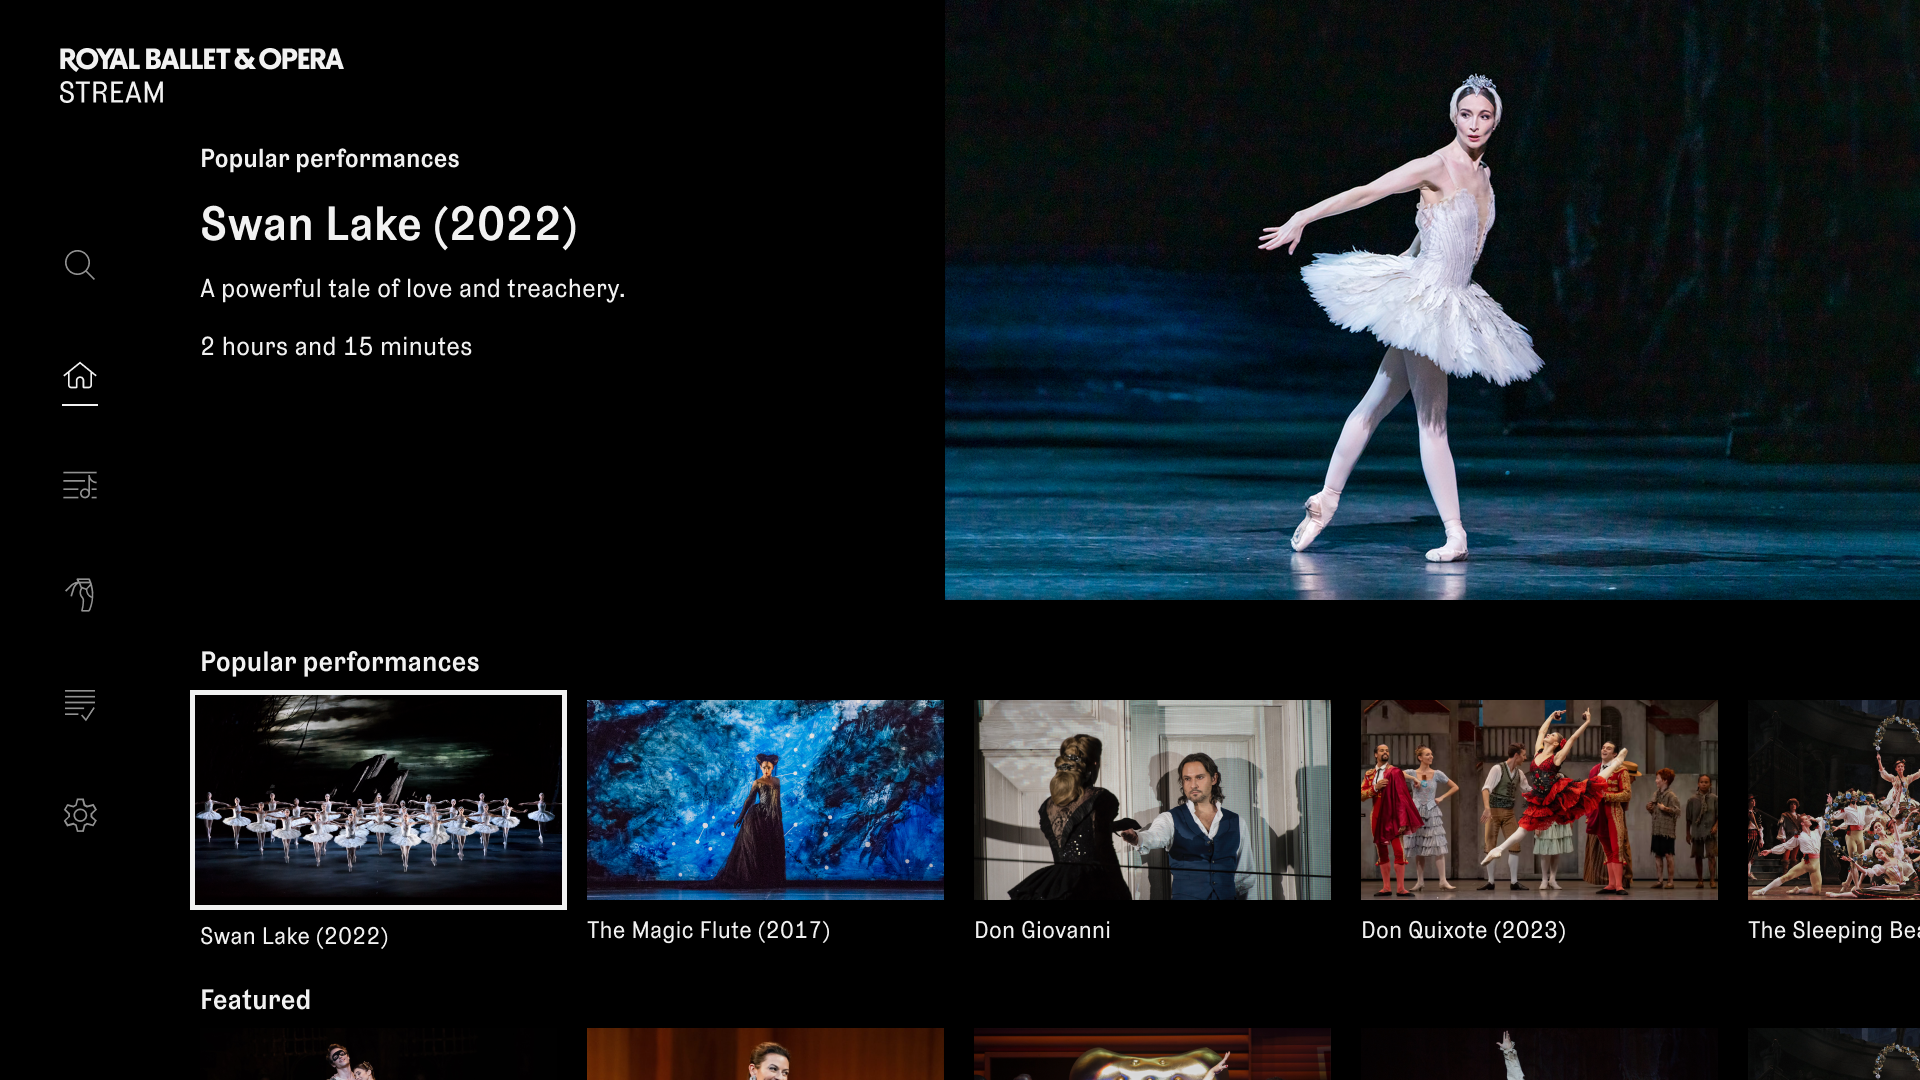The width and height of the screenshot is (1920, 1080).
Task: Open your watchlist via checked-list icon
Action: [x=79, y=705]
